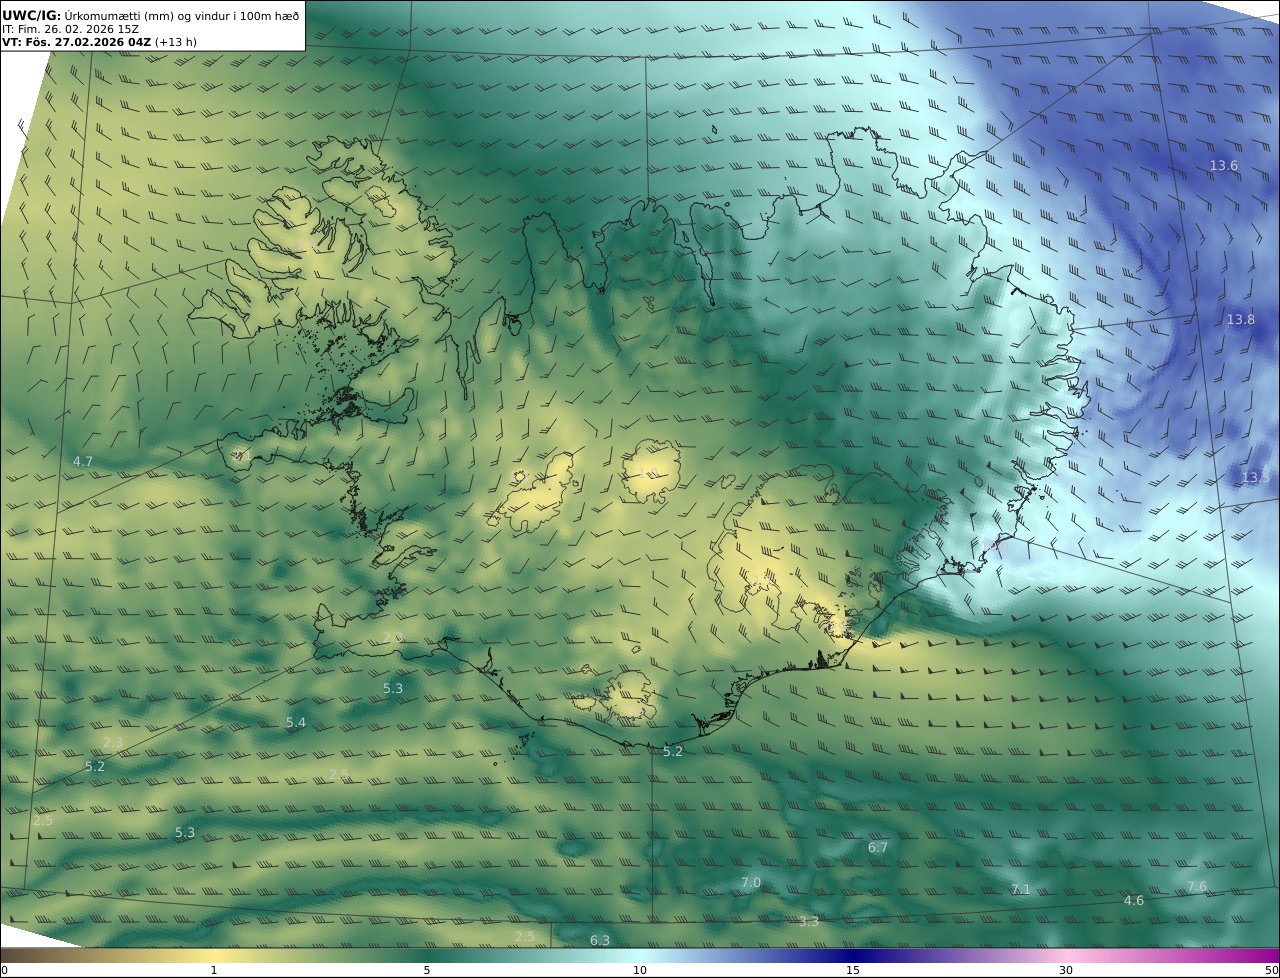Click the colour scale tick label 10
The image size is (1280, 978).
640,971
